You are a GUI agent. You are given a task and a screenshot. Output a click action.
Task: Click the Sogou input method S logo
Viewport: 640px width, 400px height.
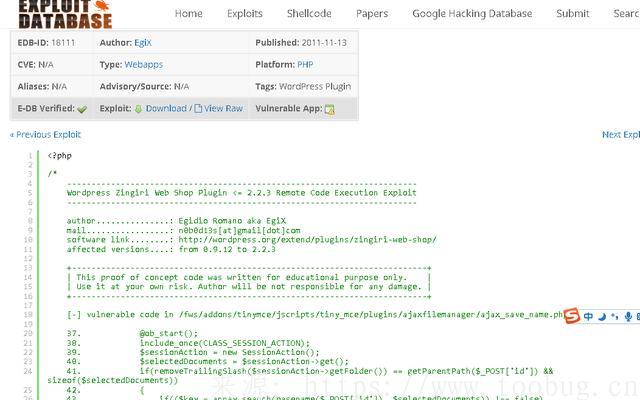click(571, 316)
